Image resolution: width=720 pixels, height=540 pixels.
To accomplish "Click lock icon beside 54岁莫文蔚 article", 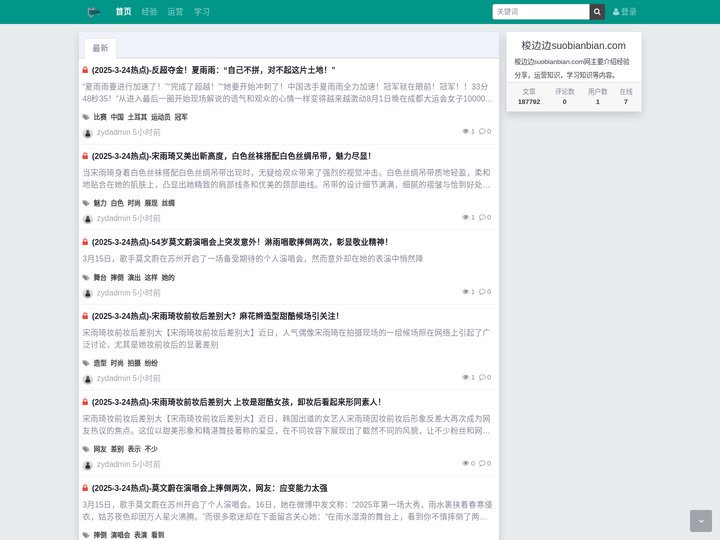I will 85,242.
